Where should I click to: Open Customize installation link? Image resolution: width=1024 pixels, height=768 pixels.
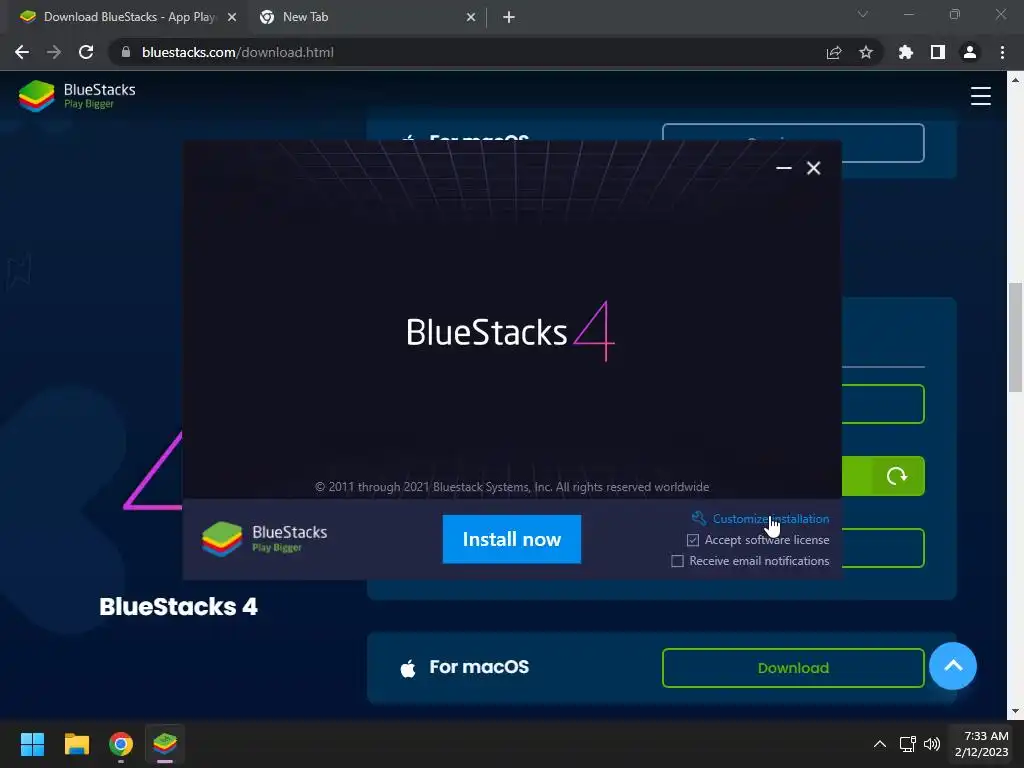771,519
